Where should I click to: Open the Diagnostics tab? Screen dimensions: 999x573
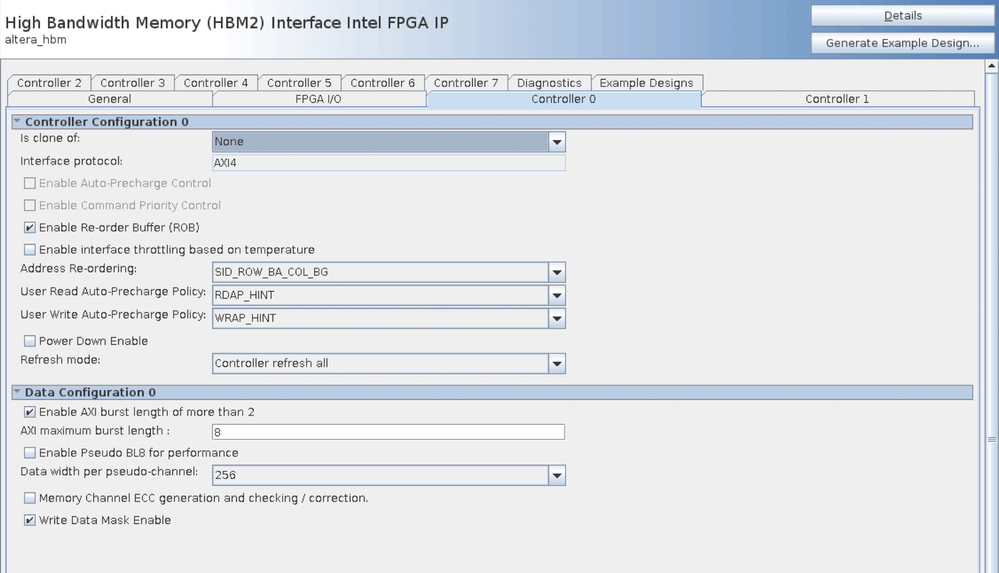pos(549,83)
